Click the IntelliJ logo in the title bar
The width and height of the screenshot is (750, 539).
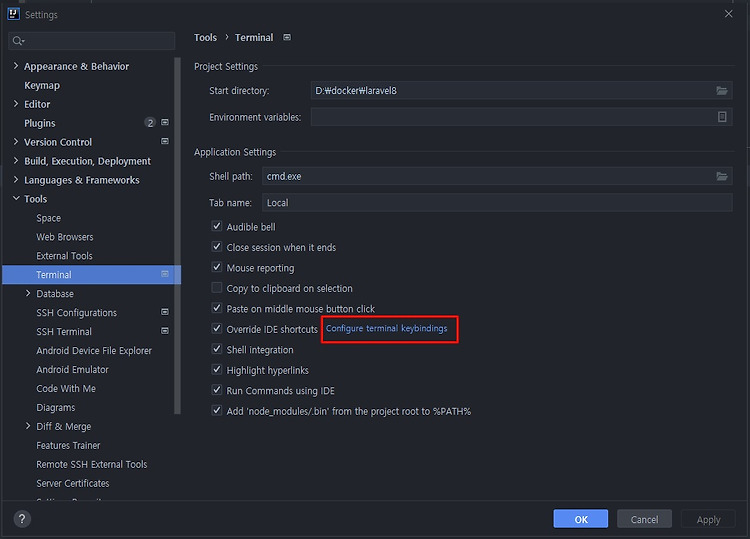(13, 14)
